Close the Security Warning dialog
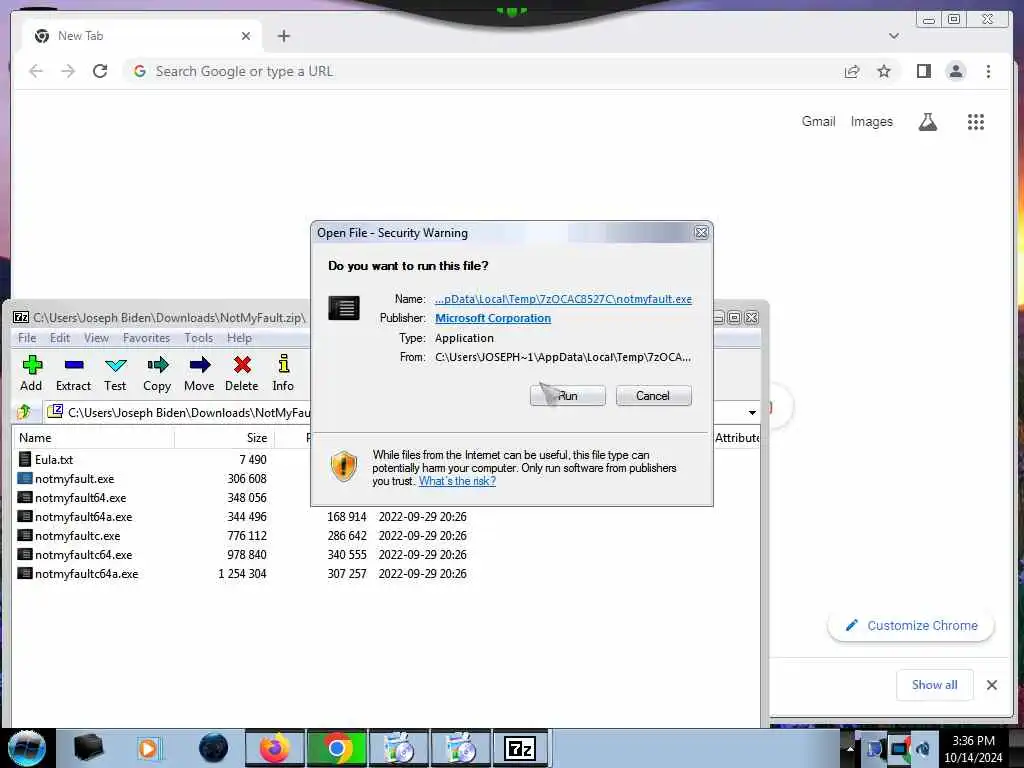Screen dimensions: 1024x768 (701, 232)
